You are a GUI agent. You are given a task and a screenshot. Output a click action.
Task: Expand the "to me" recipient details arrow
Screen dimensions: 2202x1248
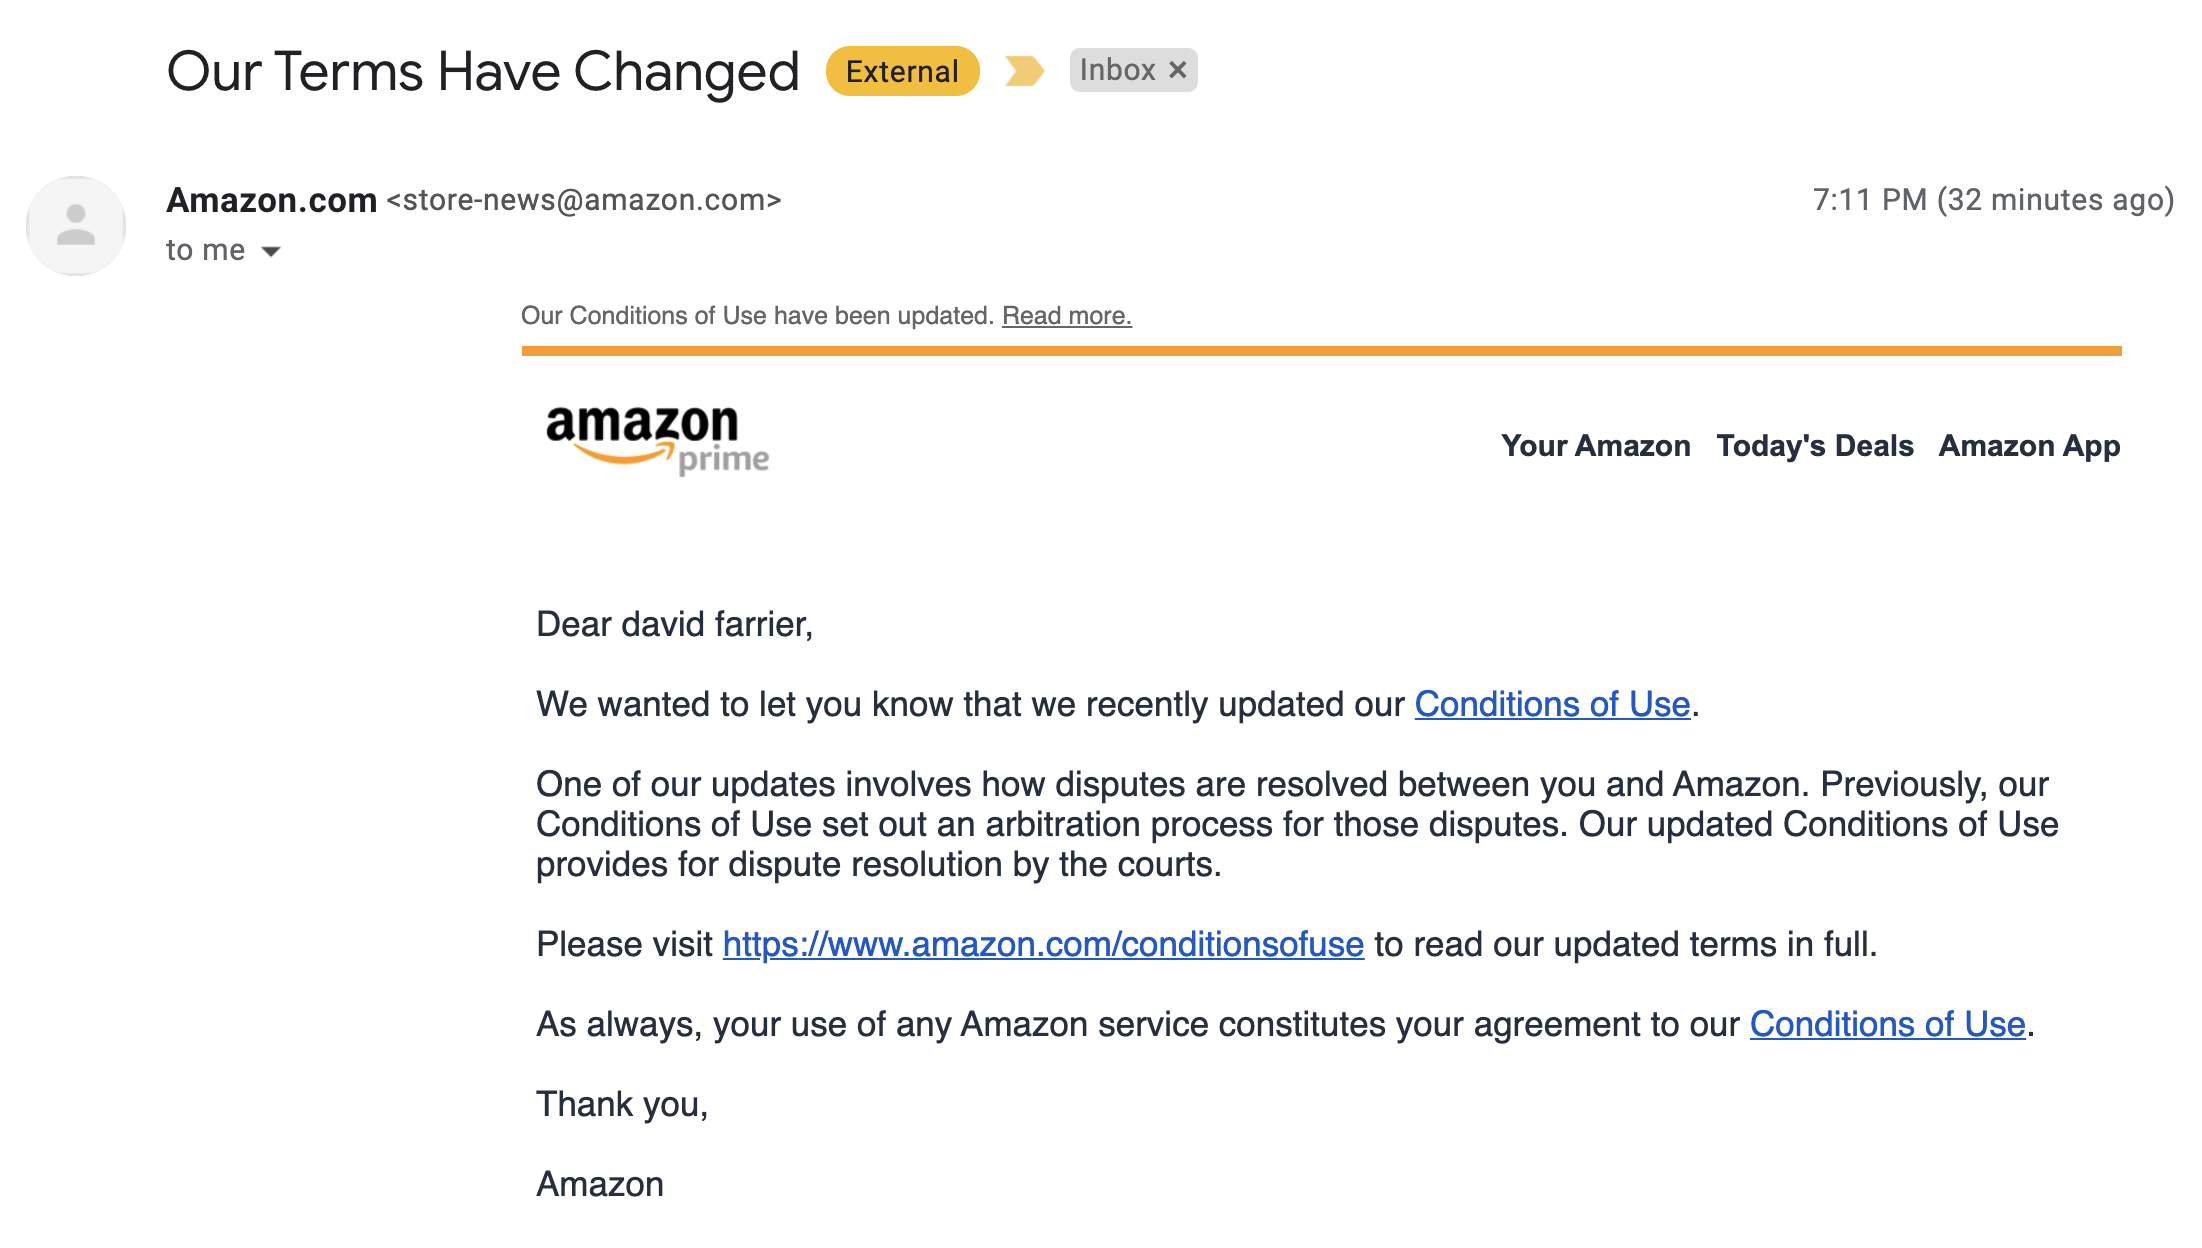click(271, 251)
